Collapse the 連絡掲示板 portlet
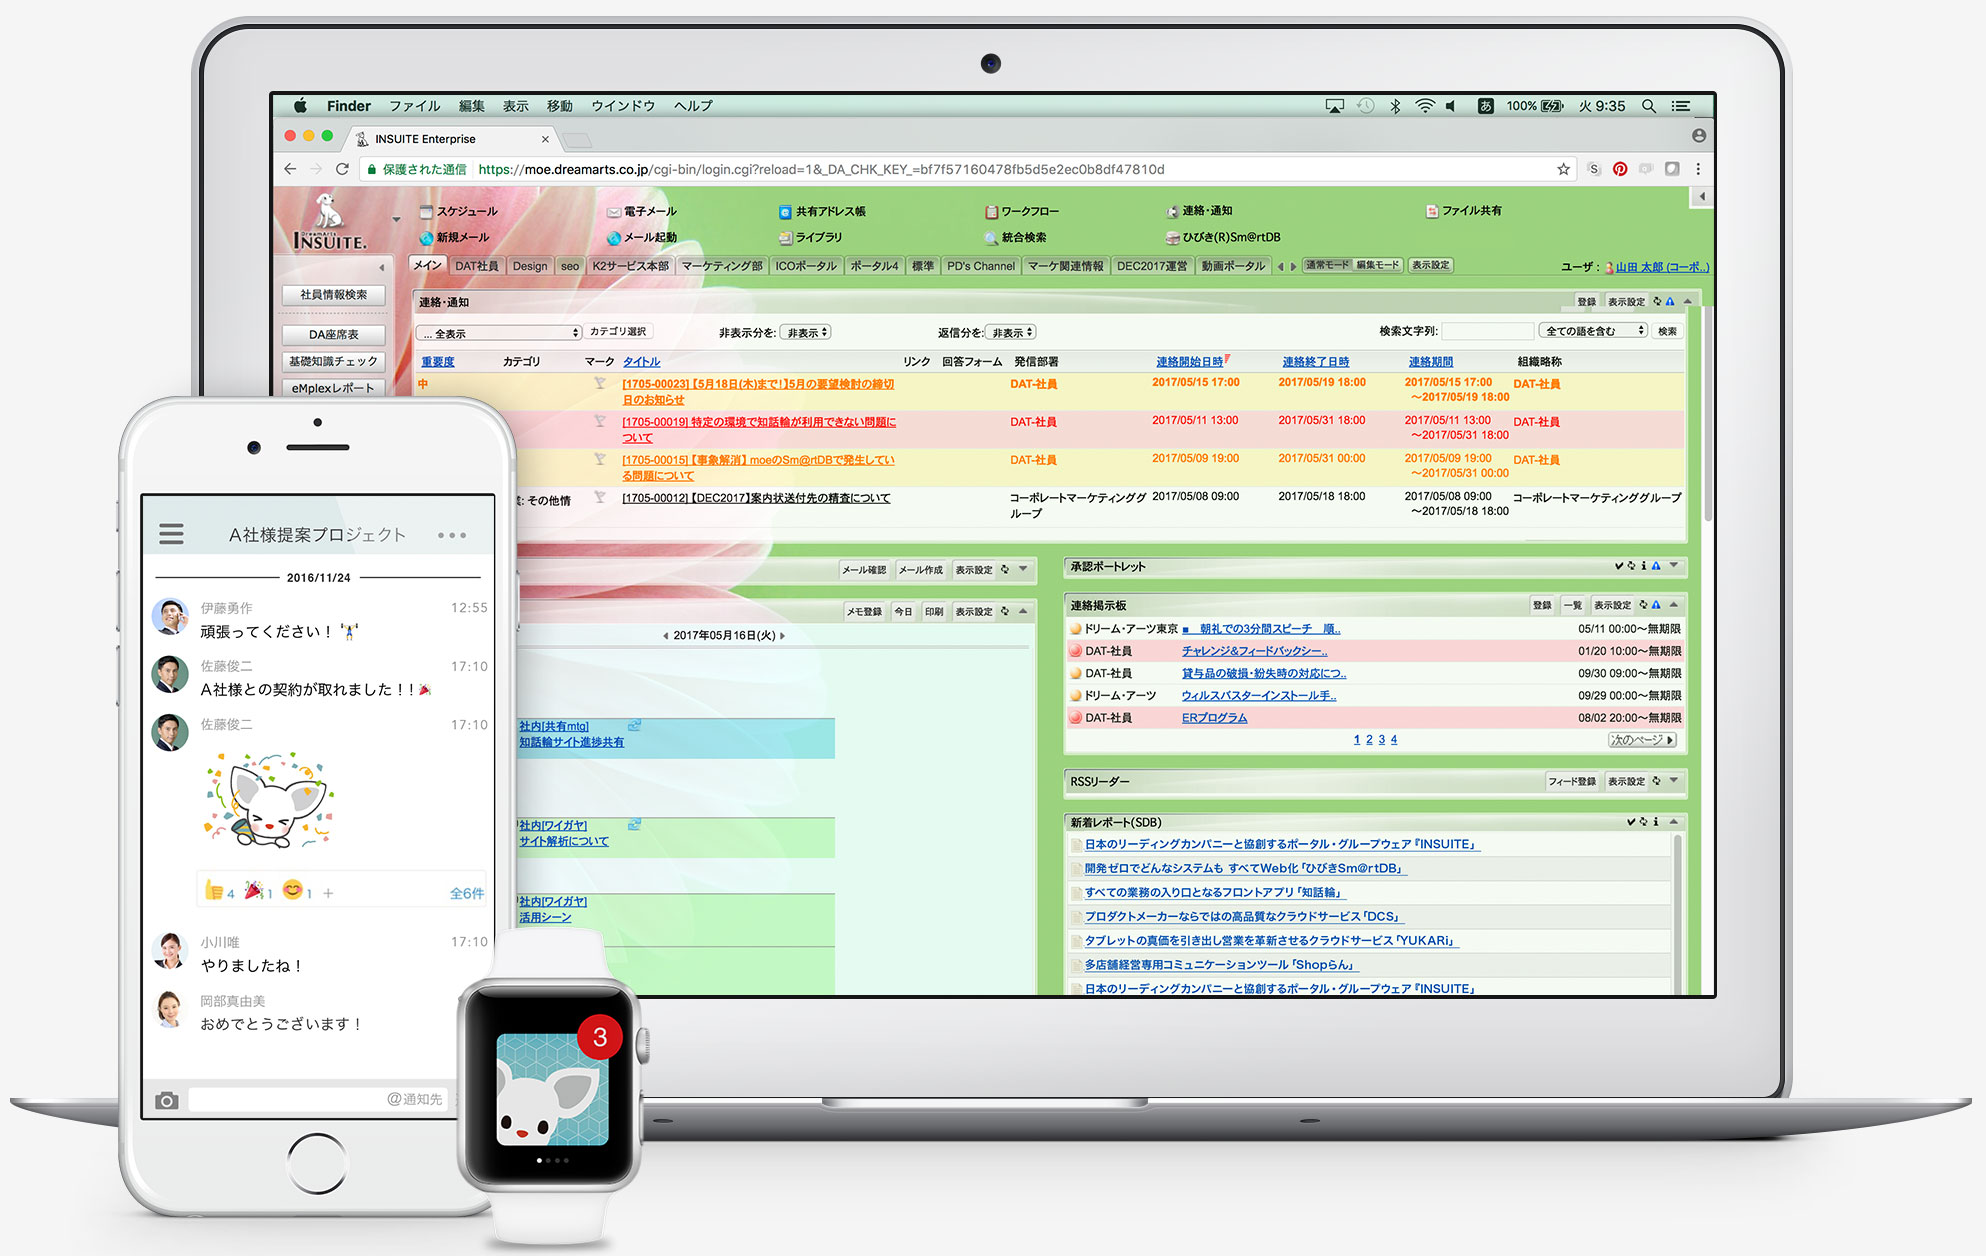The width and height of the screenshot is (1986, 1256). [1674, 605]
